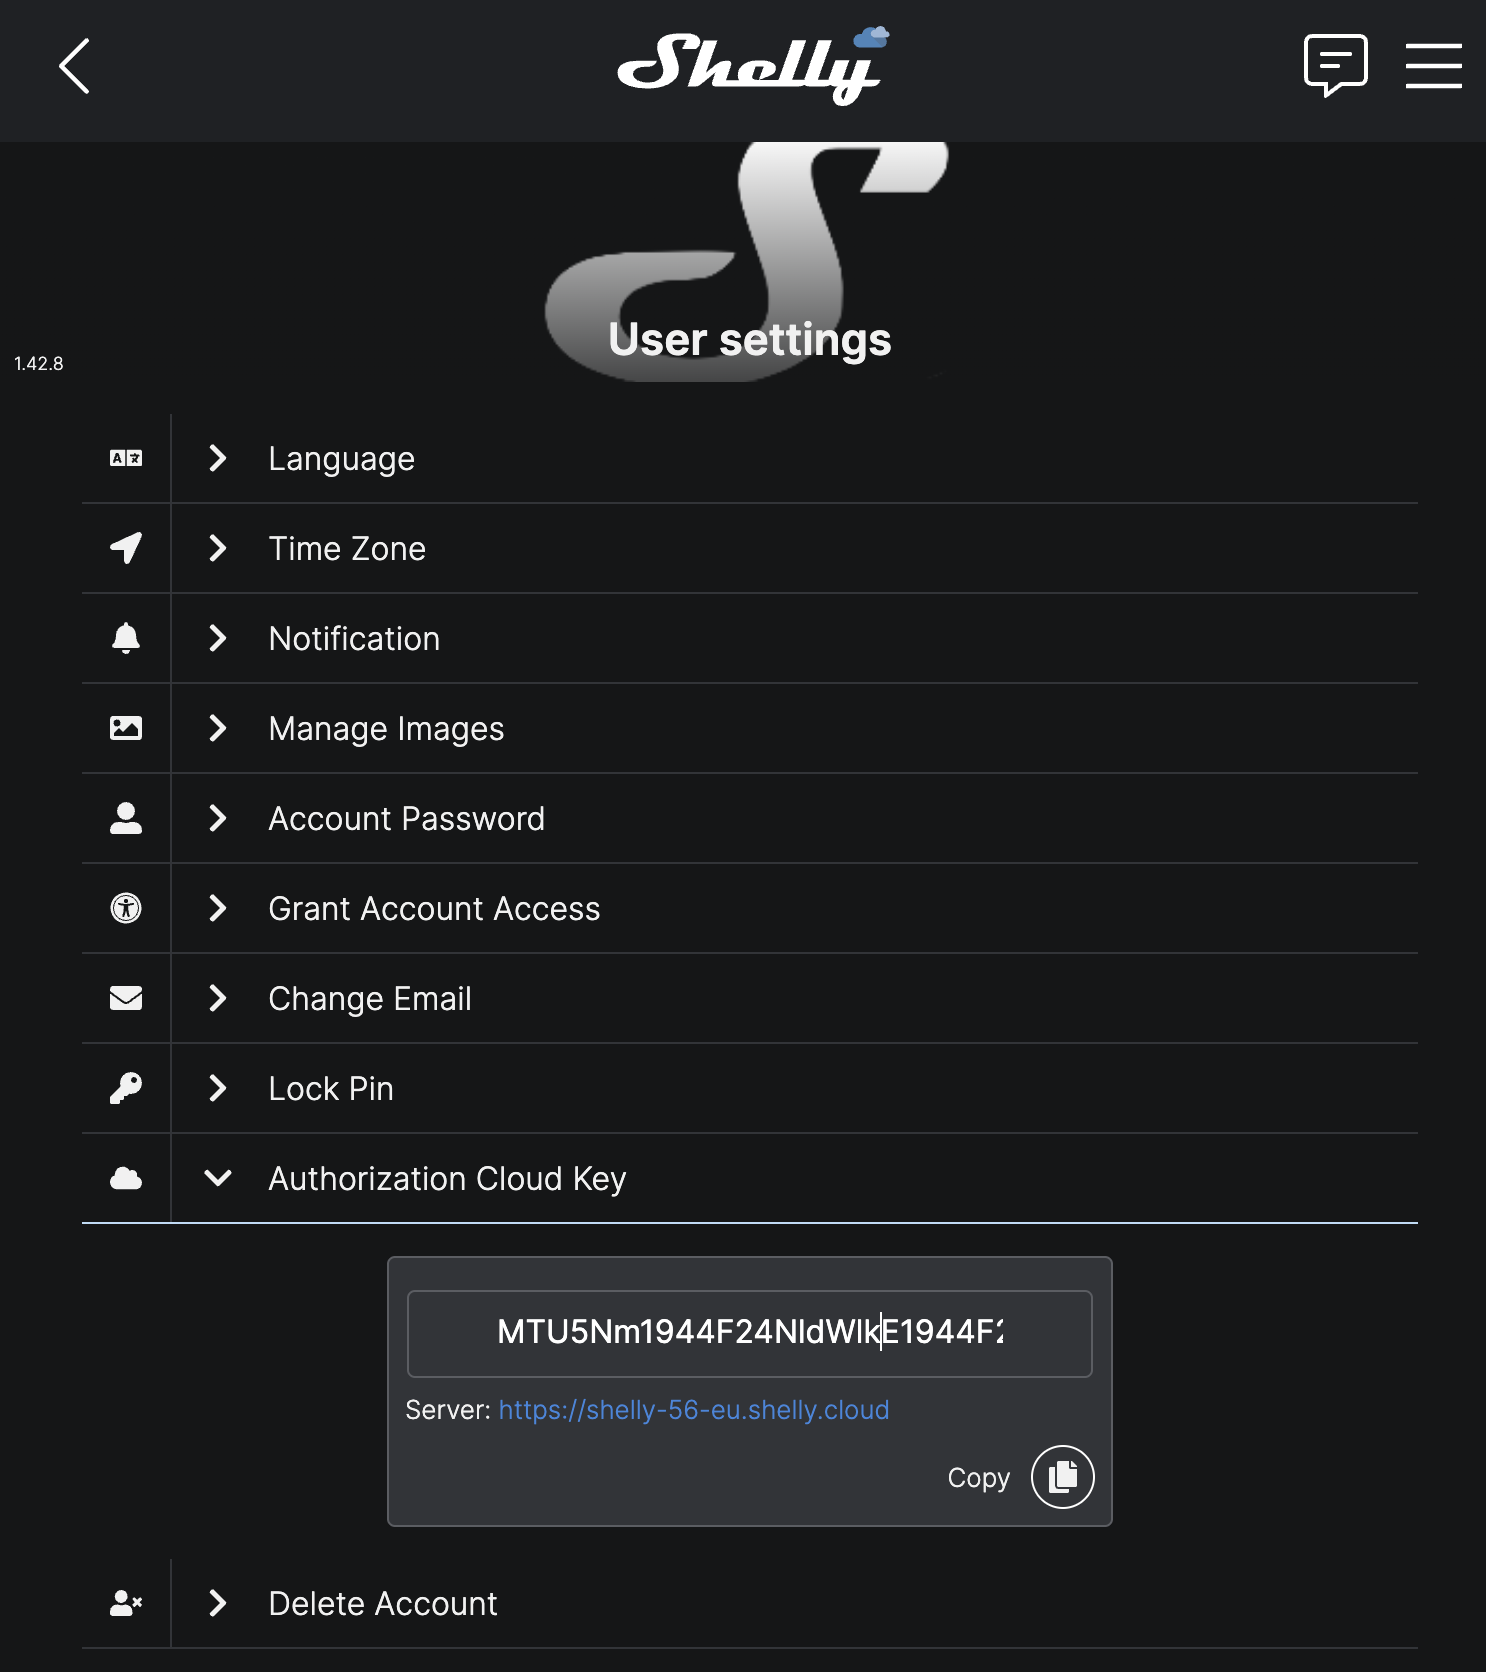Expand the Account Password chevron

pyautogui.click(x=217, y=818)
